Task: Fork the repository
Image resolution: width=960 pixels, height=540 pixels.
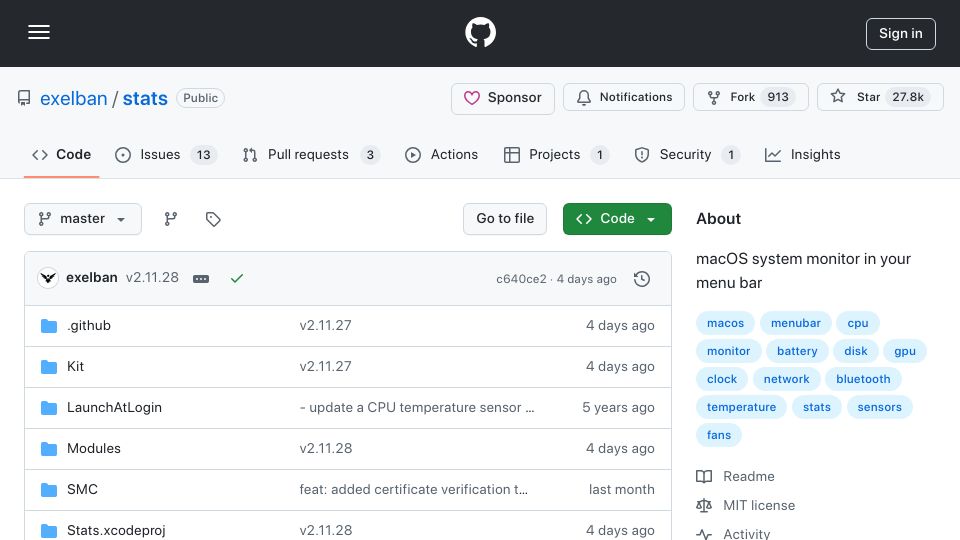Action: click(x=751, y=97)
